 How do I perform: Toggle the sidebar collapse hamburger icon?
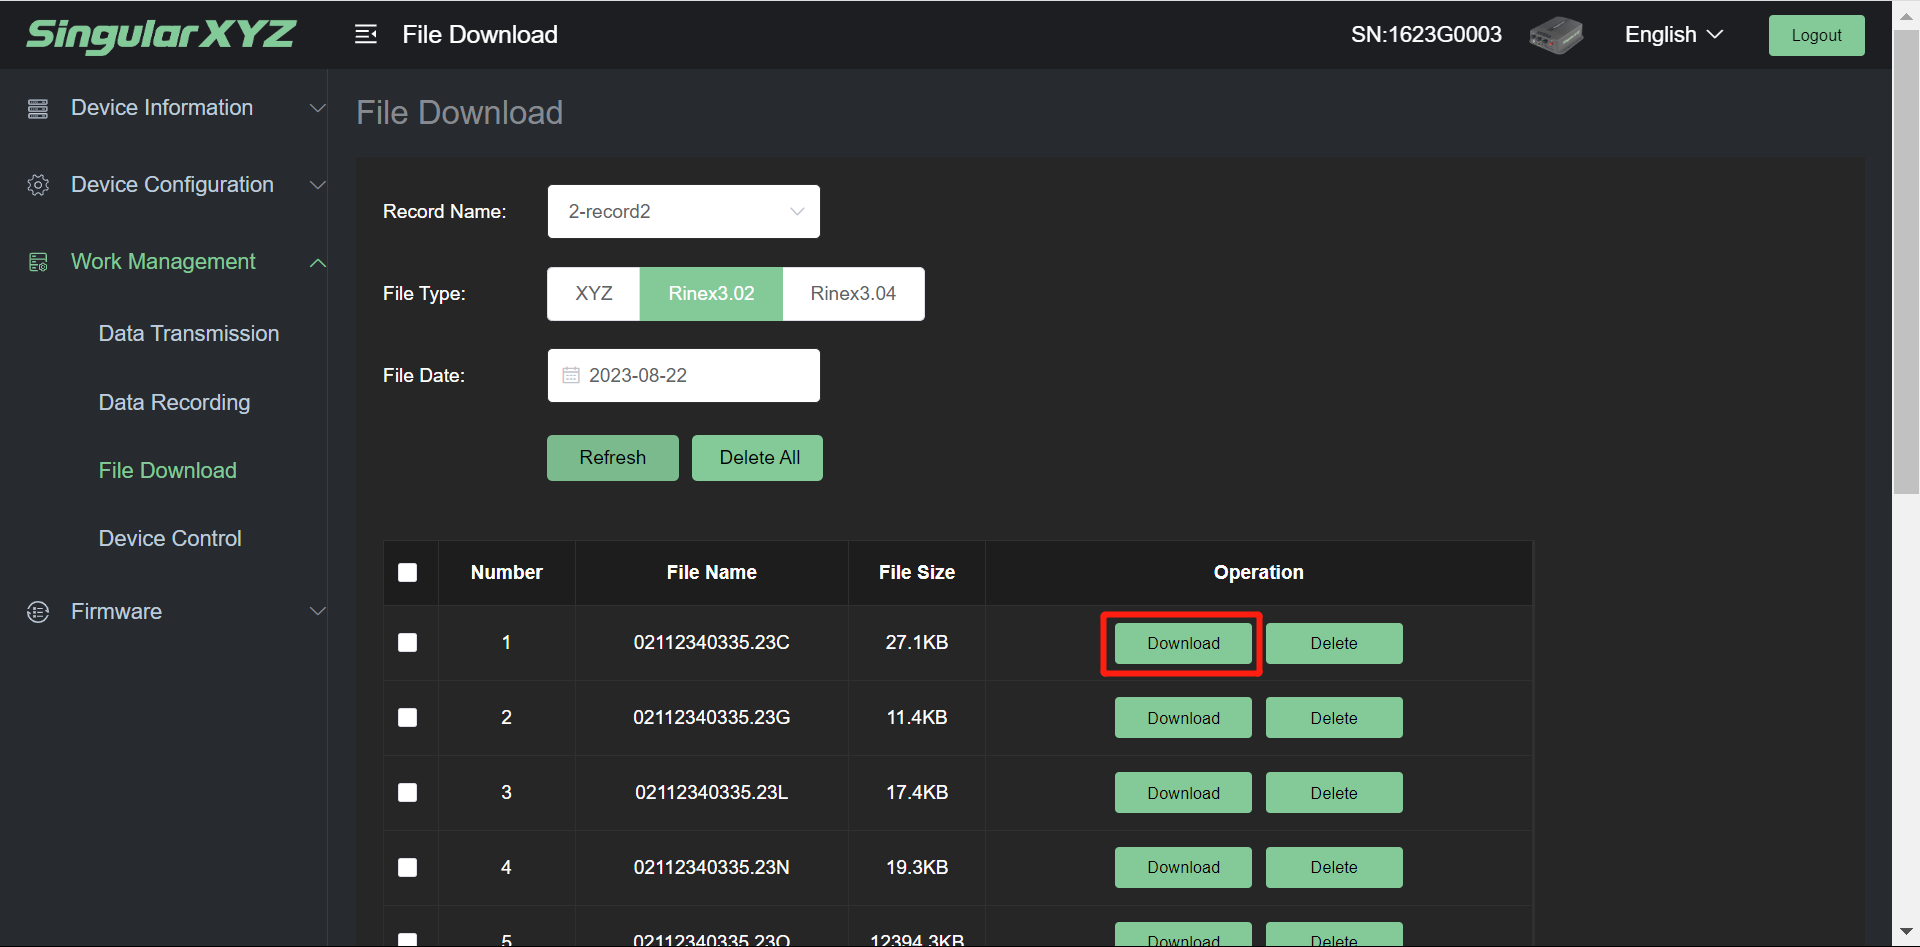coord(366,35)
